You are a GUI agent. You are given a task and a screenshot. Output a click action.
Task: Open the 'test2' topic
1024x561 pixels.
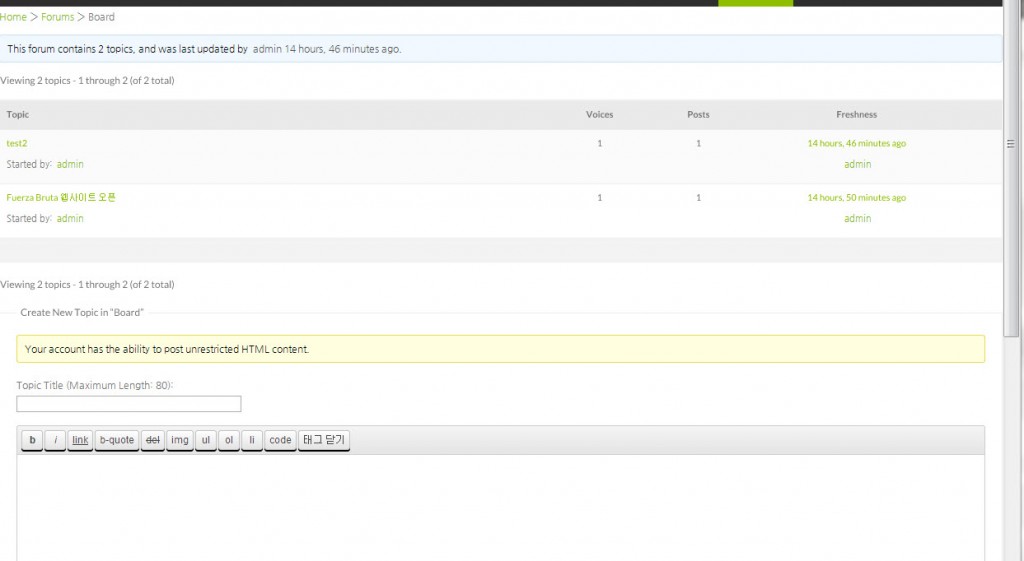[16, 143]
